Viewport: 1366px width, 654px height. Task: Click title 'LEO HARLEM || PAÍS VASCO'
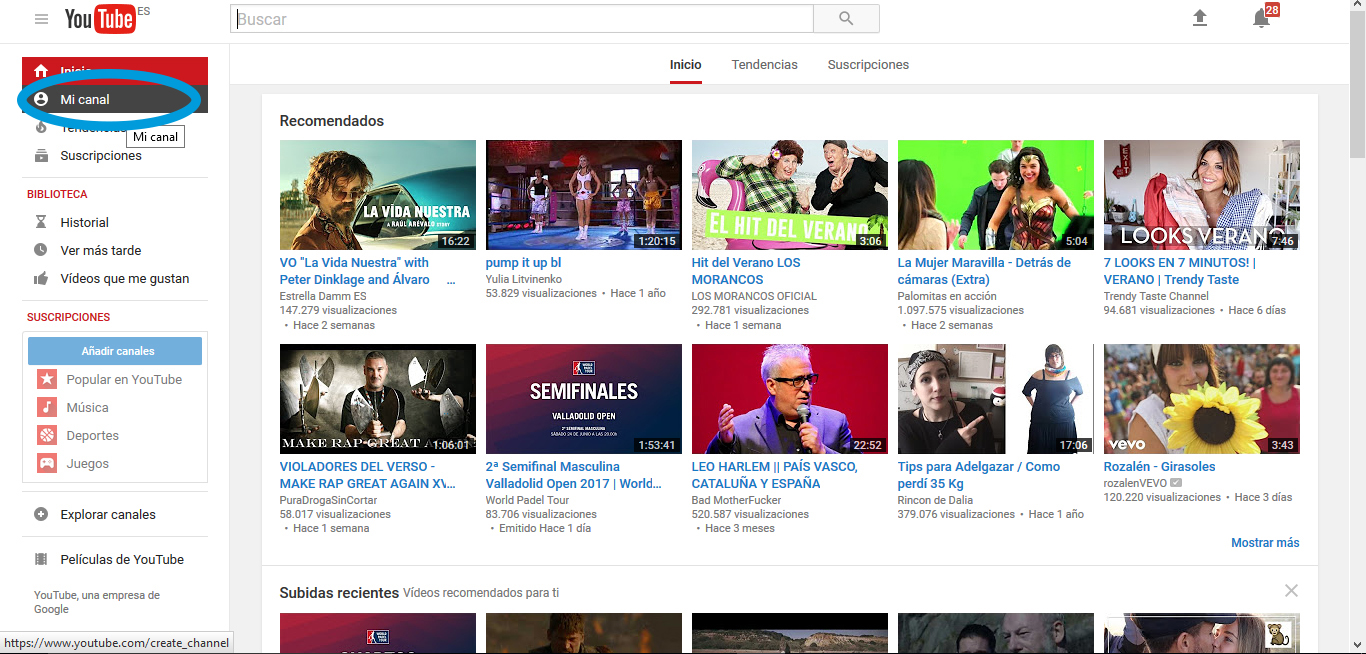click(775, 475)
